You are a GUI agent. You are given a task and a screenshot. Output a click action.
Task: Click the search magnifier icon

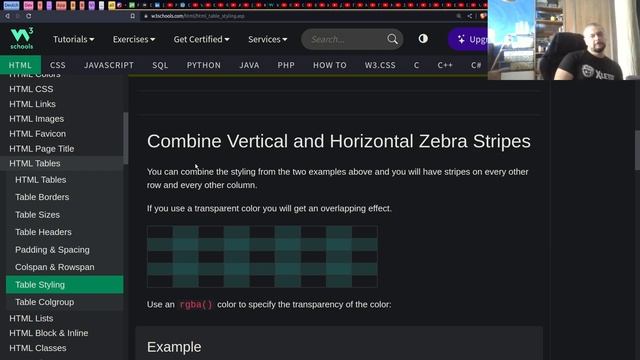pyautogui.click(x=392, y=39)
